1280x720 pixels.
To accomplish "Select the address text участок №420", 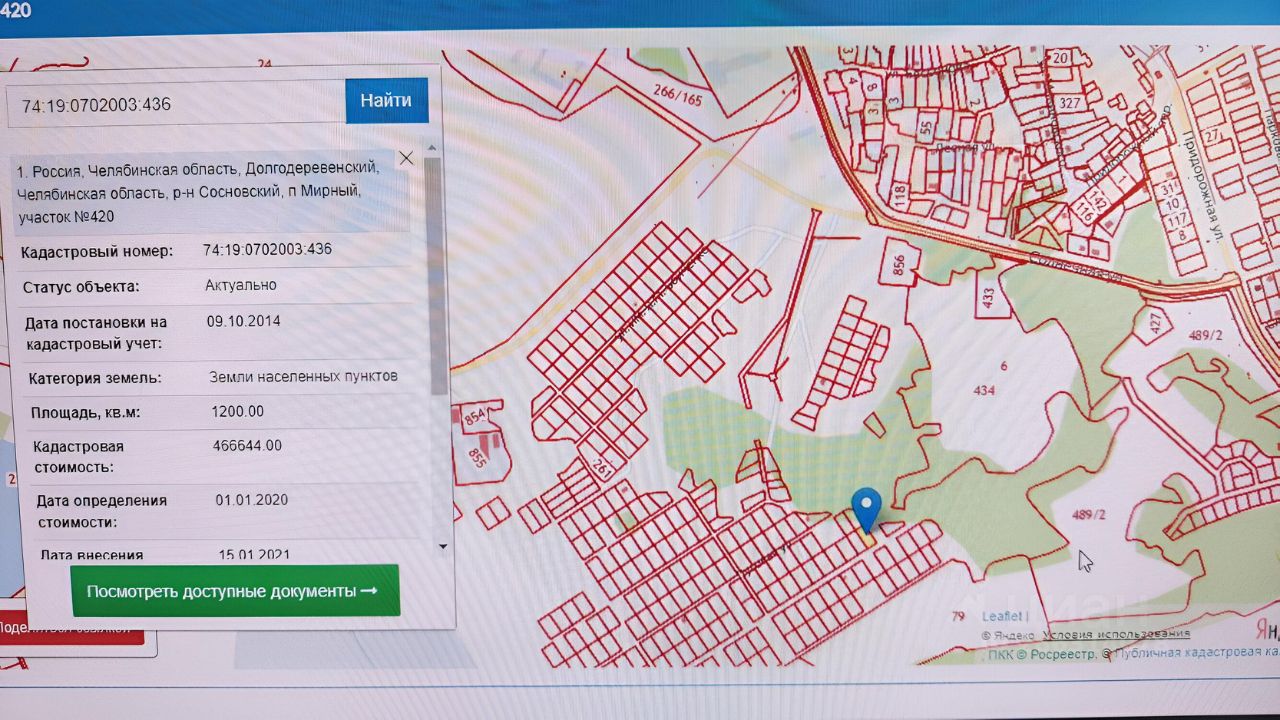I will click(66, 217).
